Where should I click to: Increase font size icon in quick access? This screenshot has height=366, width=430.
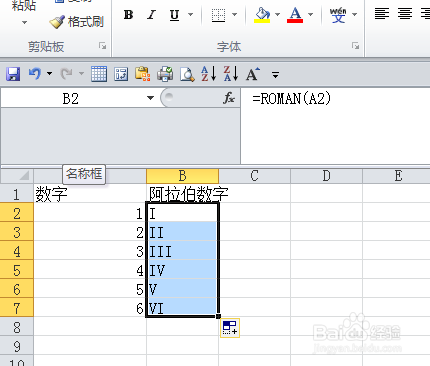pyautogui.click(x=253, y=74)
